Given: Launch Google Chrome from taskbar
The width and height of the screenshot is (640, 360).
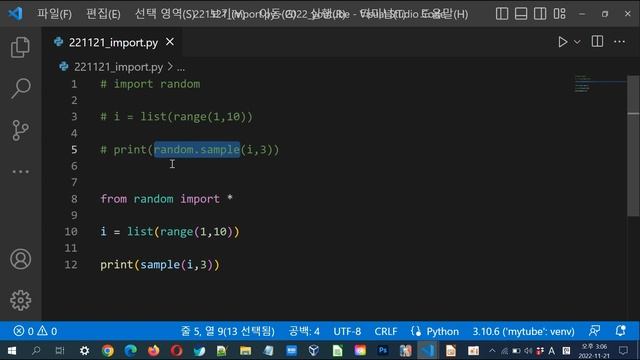Looking at the screenshot, I should (108, 351).
